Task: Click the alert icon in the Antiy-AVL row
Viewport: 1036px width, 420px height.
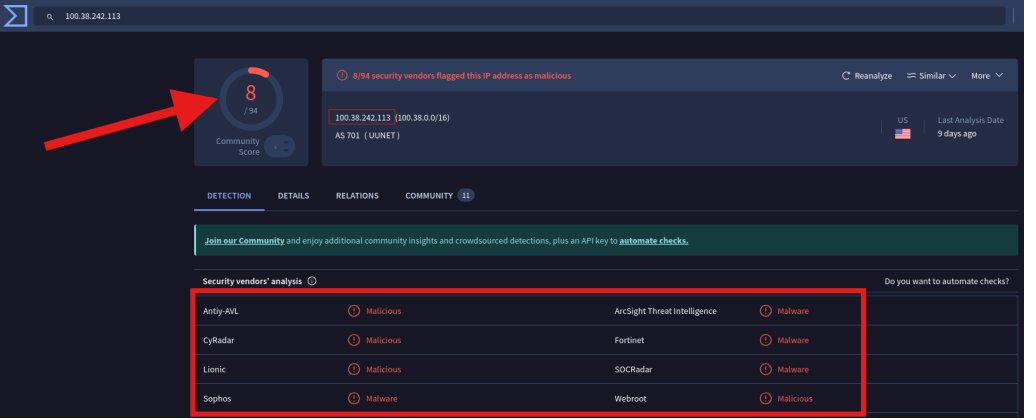Action: pos(354,311)
